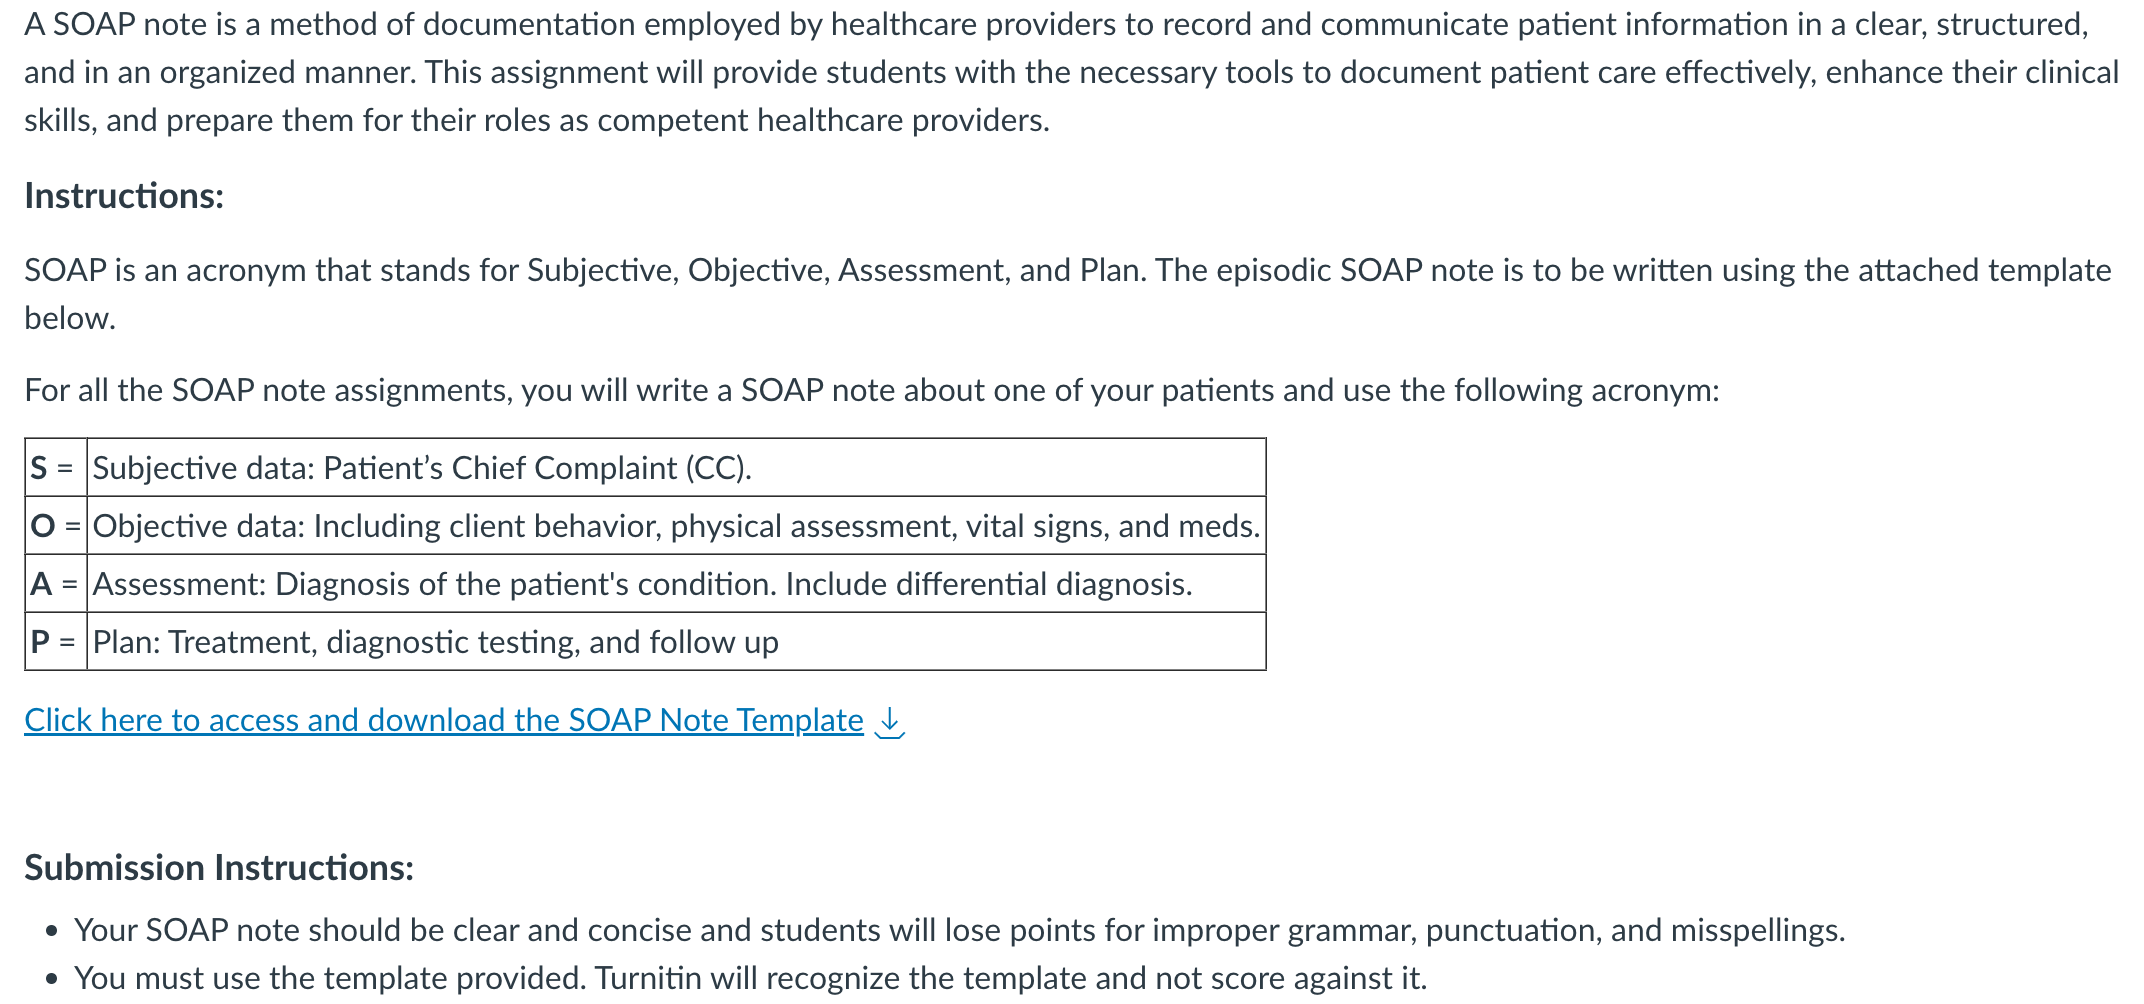Screen dimensions: 2144x1004
Task: Click the 'competent healthcare providers' text line
Action: coord(537,120)
